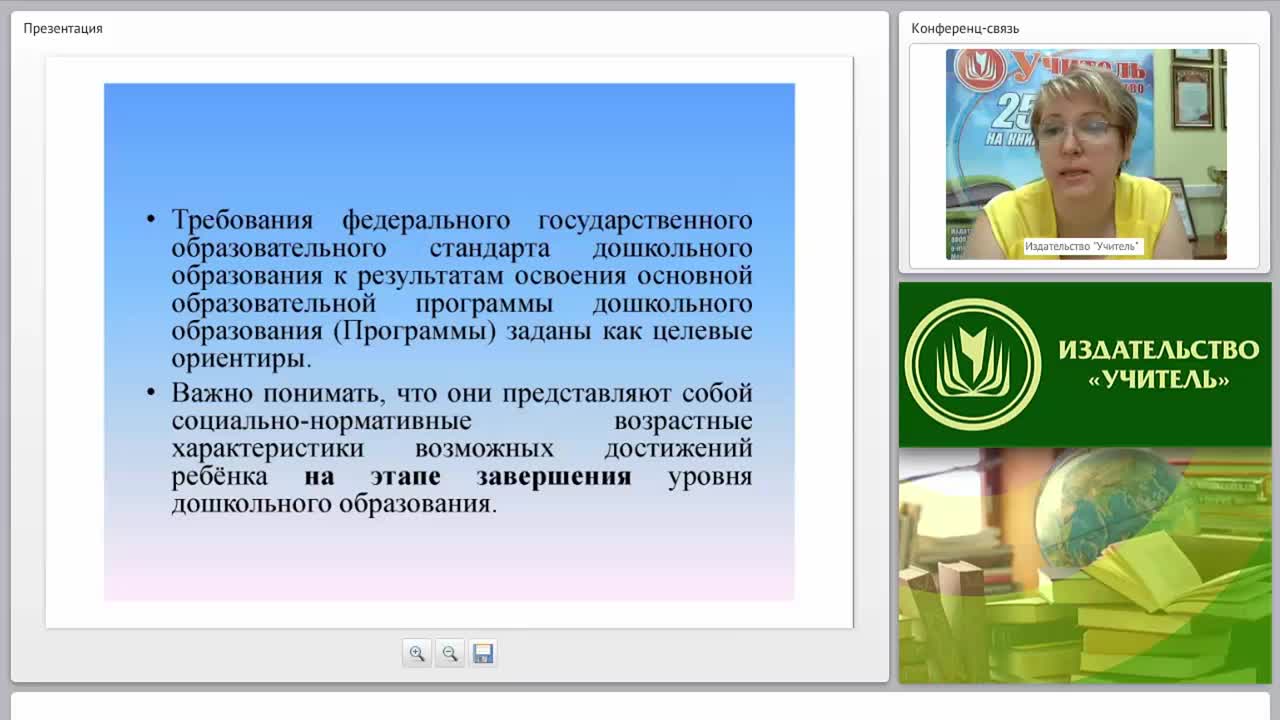The image size is (1280, 720).
Task: Click the globe and books image
Action: [x=1085, y=565]
